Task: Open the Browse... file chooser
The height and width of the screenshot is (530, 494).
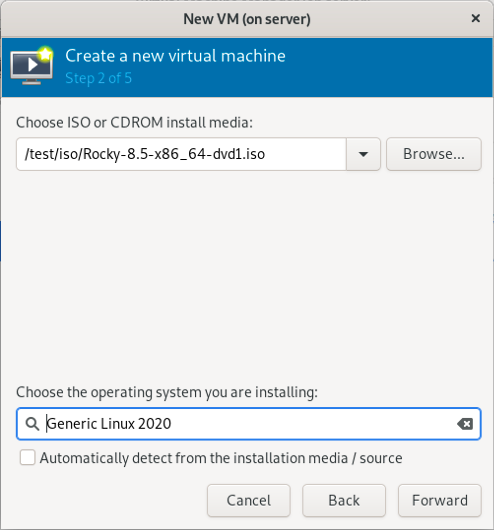Action: pos(434,154)
